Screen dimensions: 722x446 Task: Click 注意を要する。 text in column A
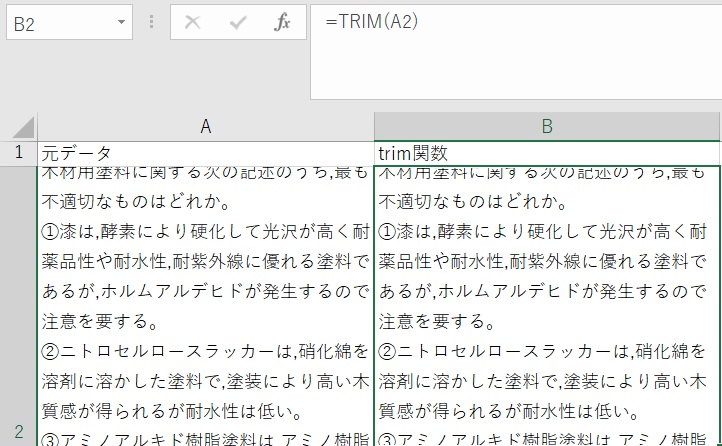coord(100,322)
